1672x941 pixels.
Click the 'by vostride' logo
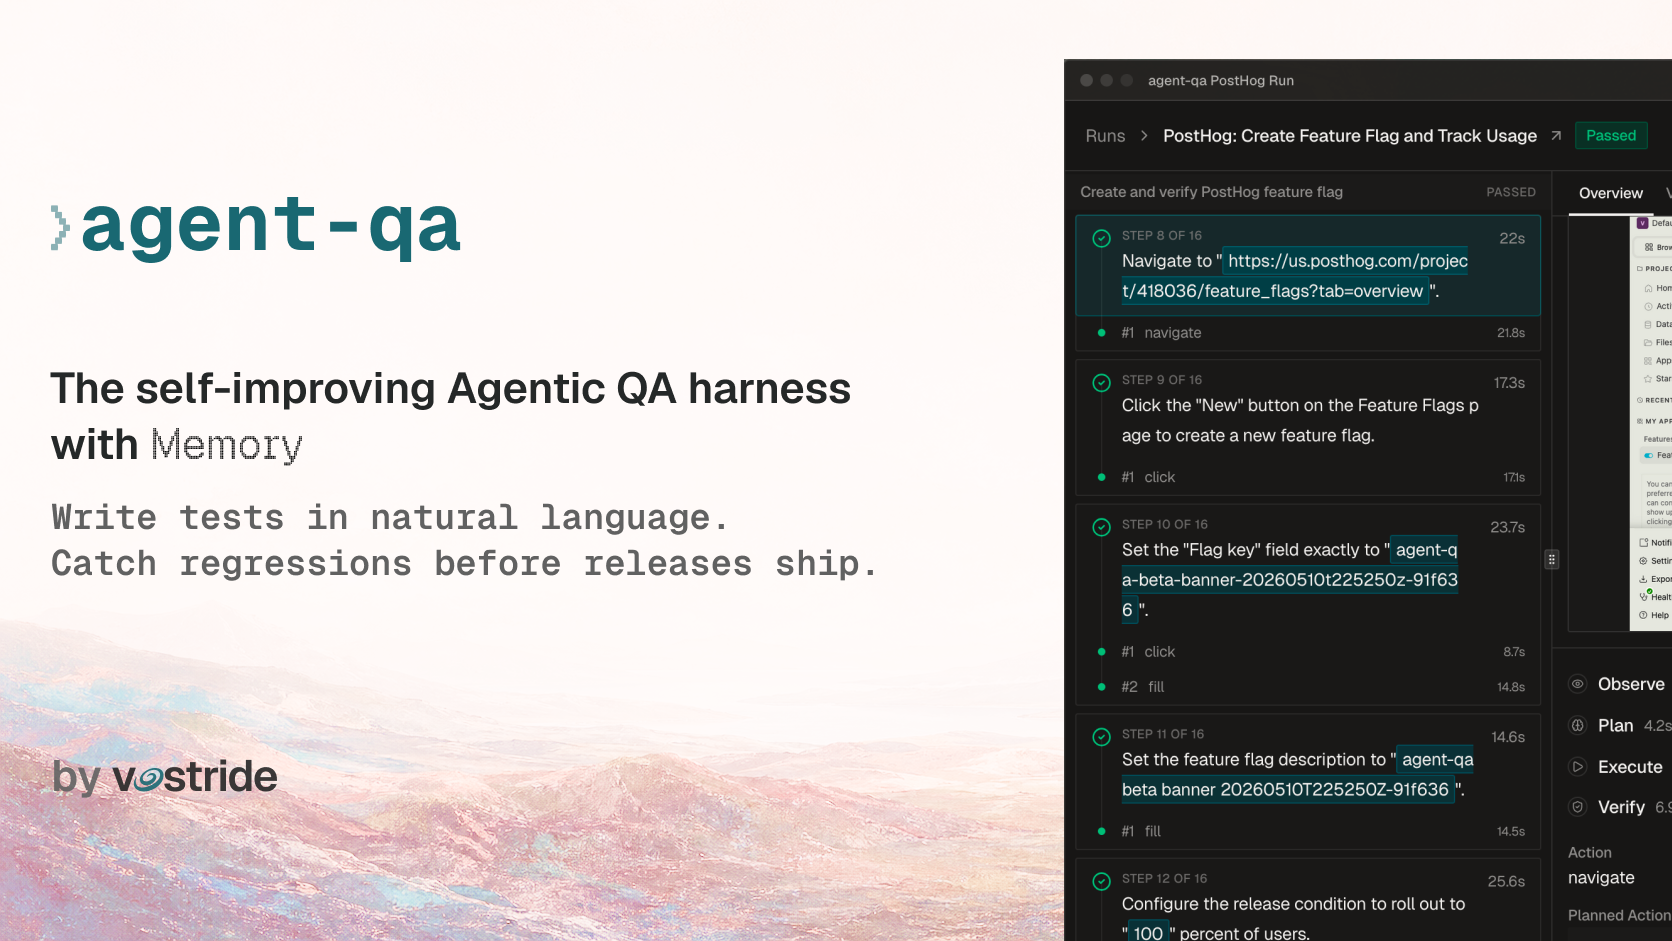(165, 777)
